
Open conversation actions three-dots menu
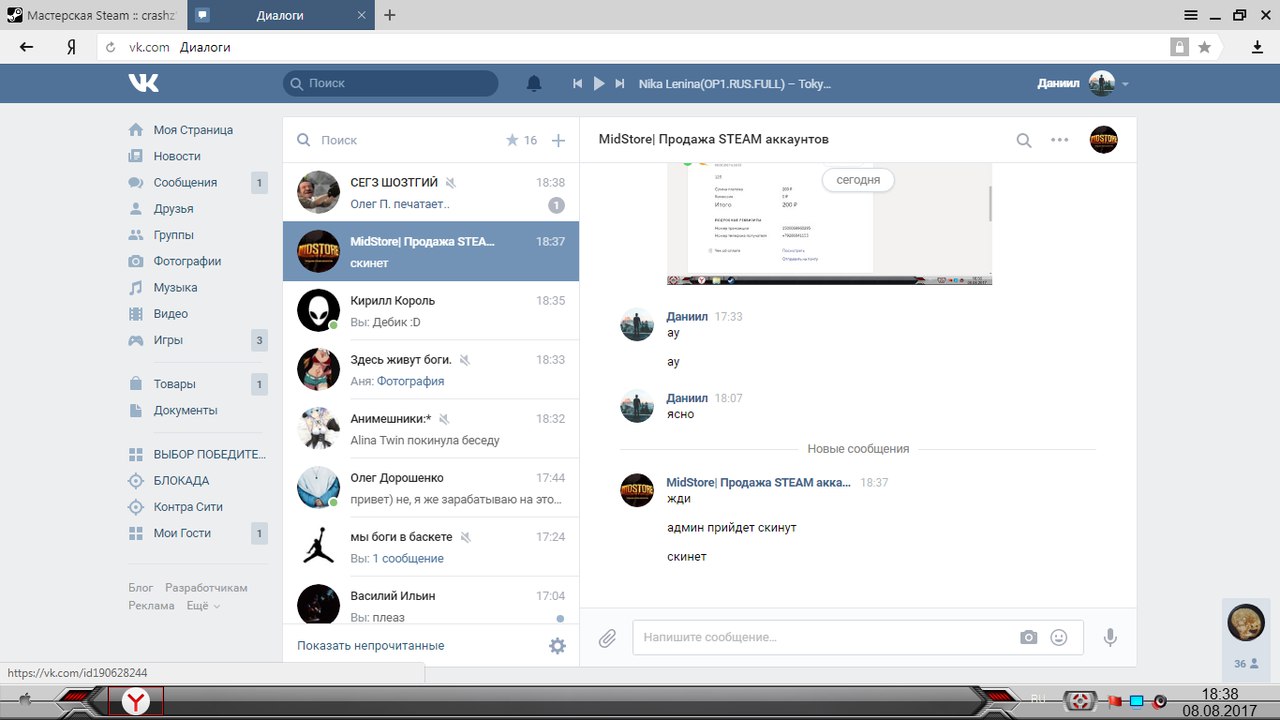[1060, 140]
